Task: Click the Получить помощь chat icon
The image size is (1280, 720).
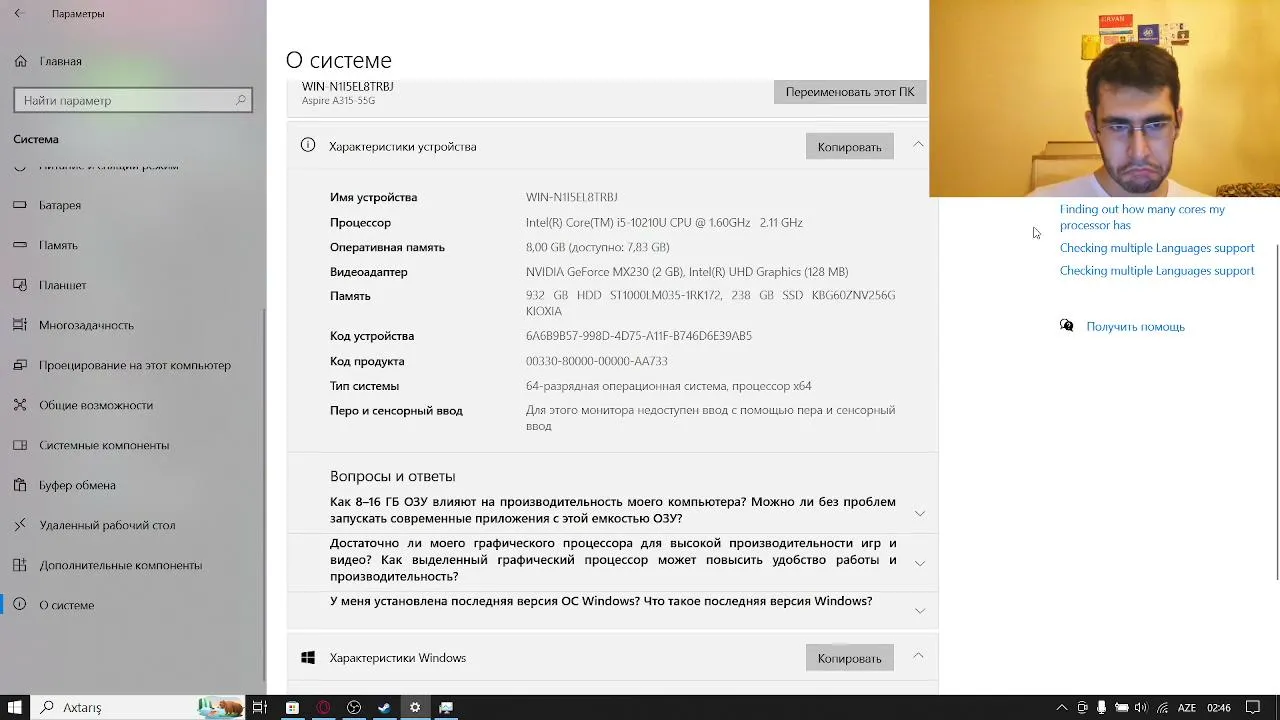Action: coord(1067,326)
